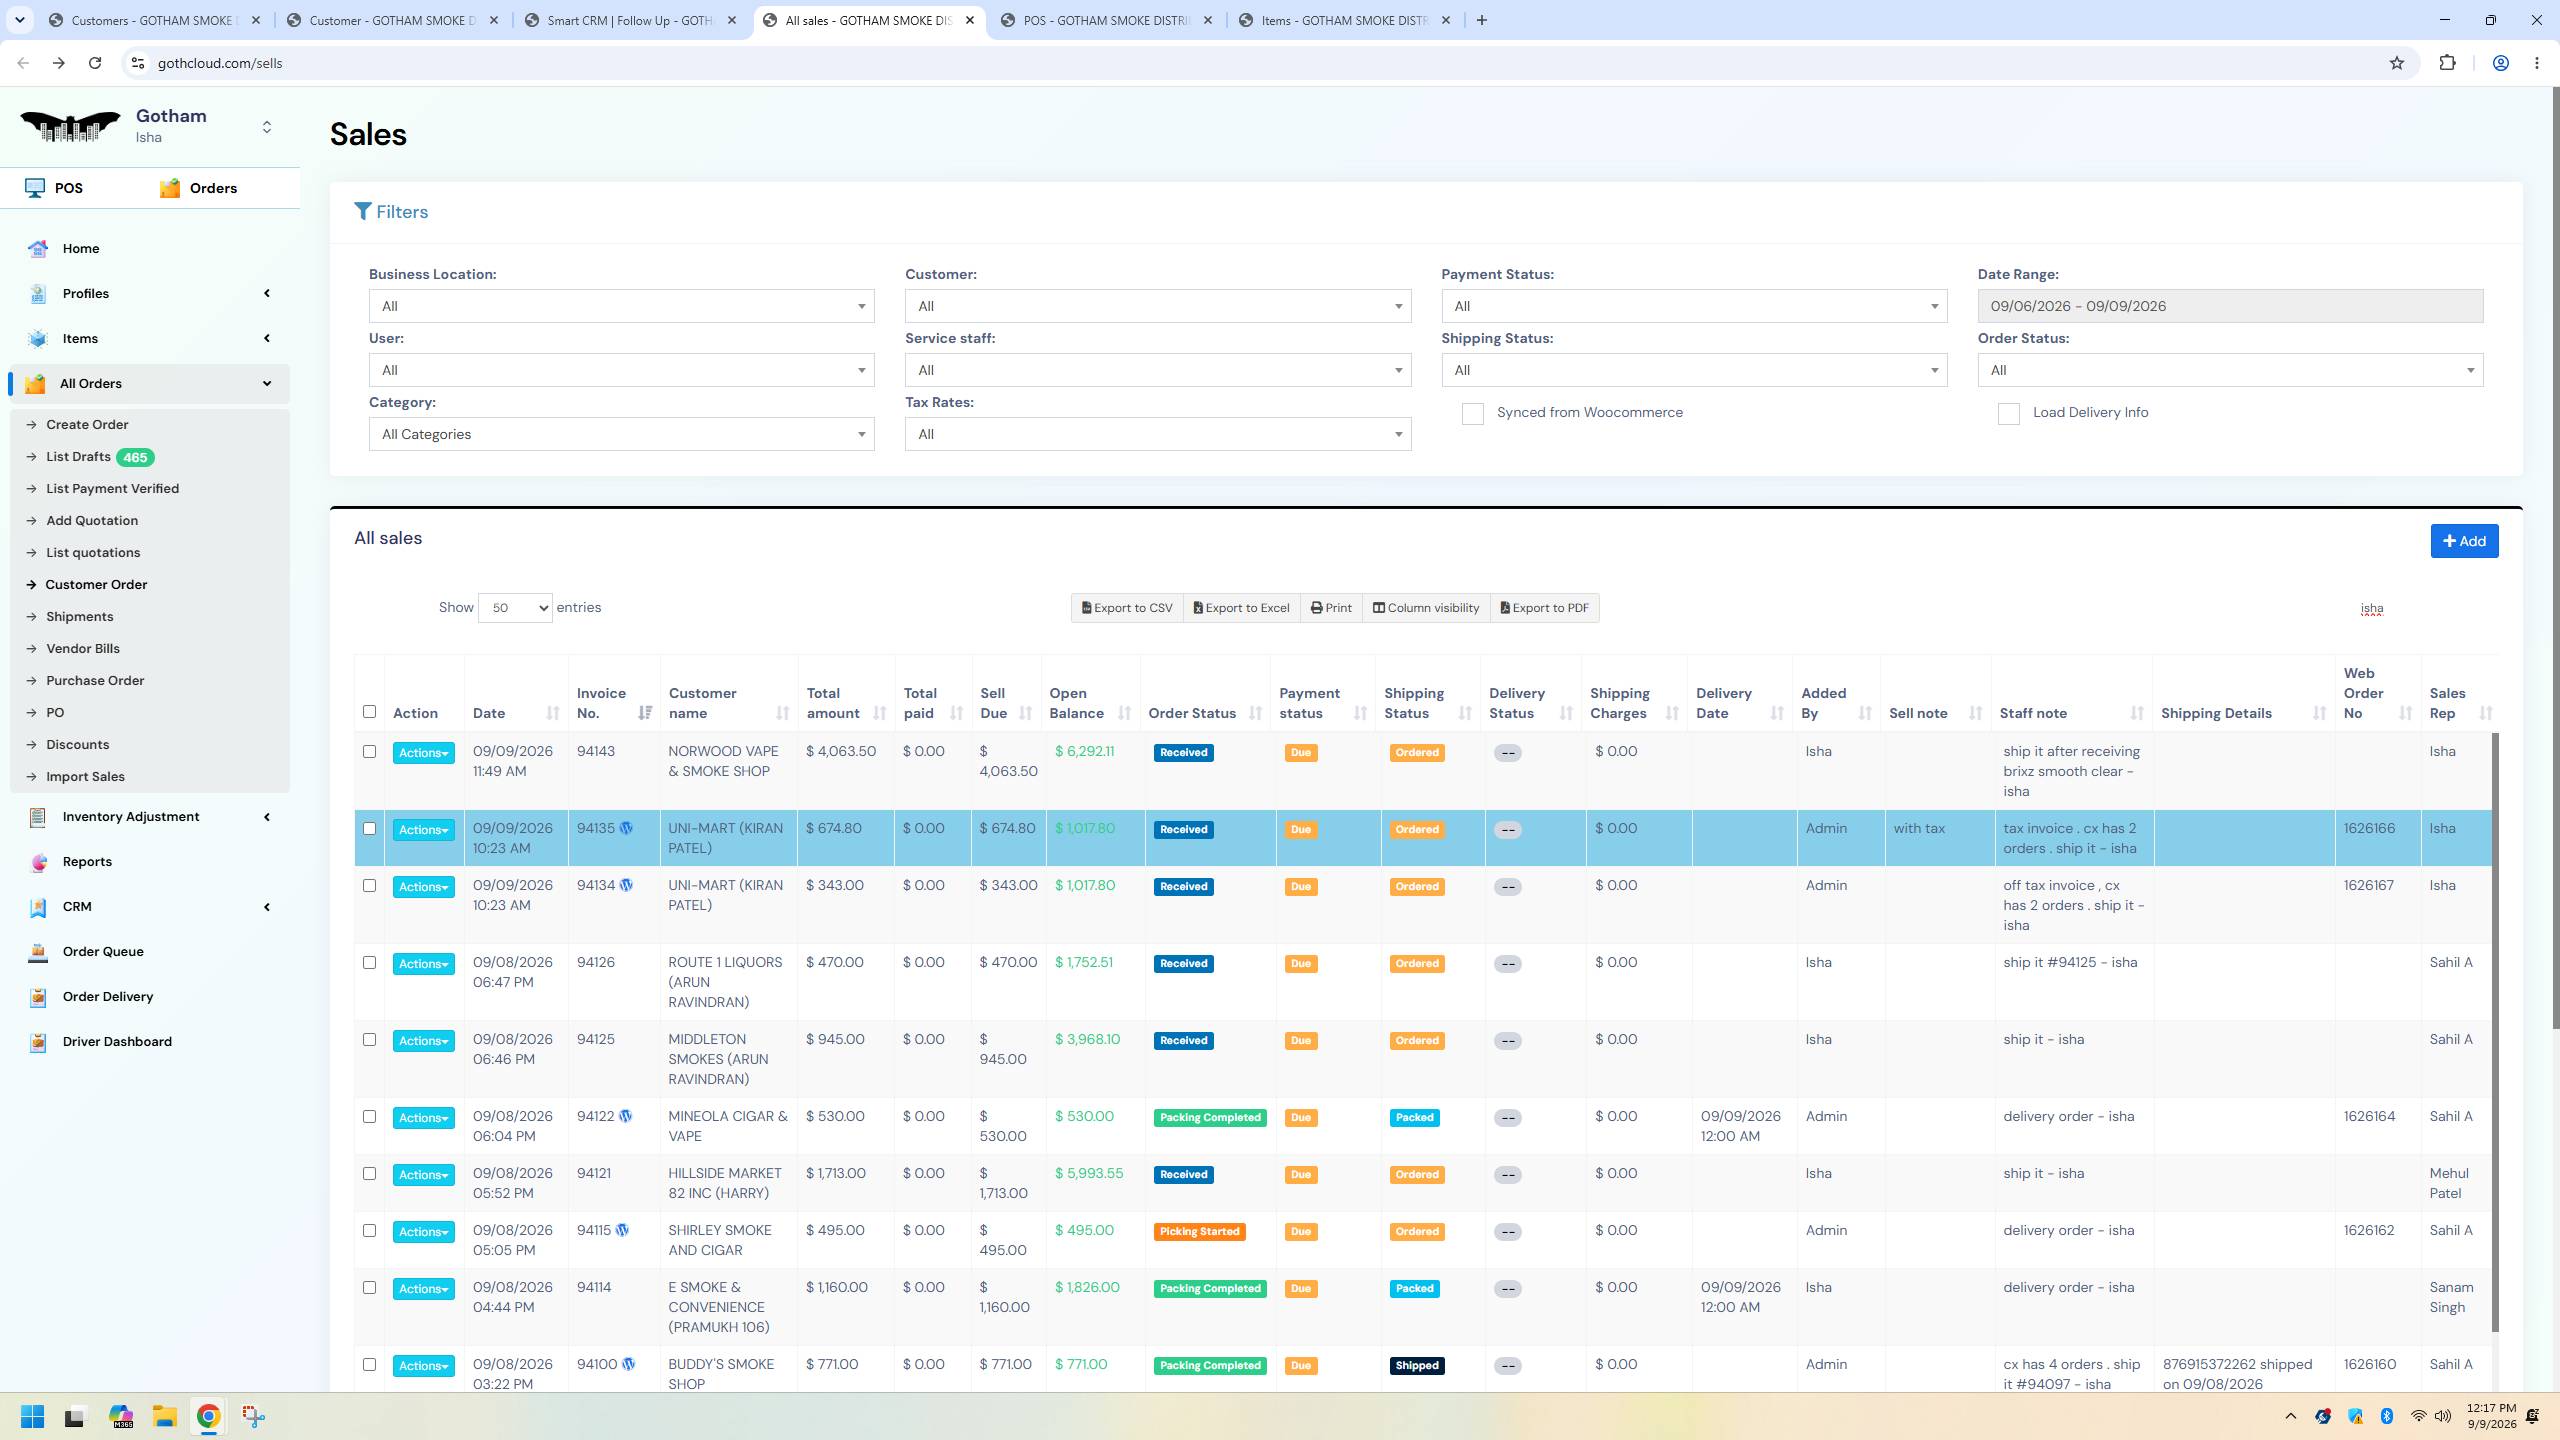Click the Reports sidebar icon
The image size is (2560, 1440).
point(38,862)
